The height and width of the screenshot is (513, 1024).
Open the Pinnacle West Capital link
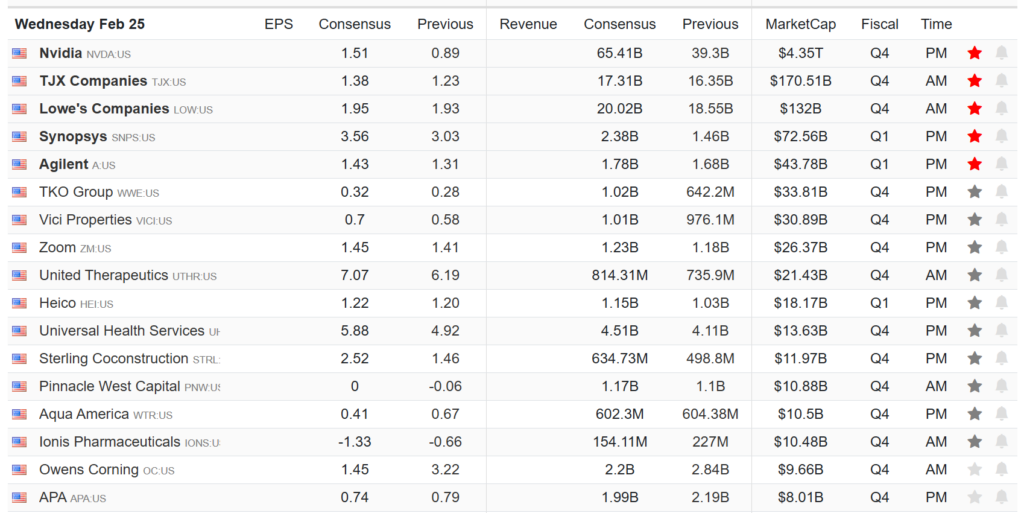pos(110,386)
